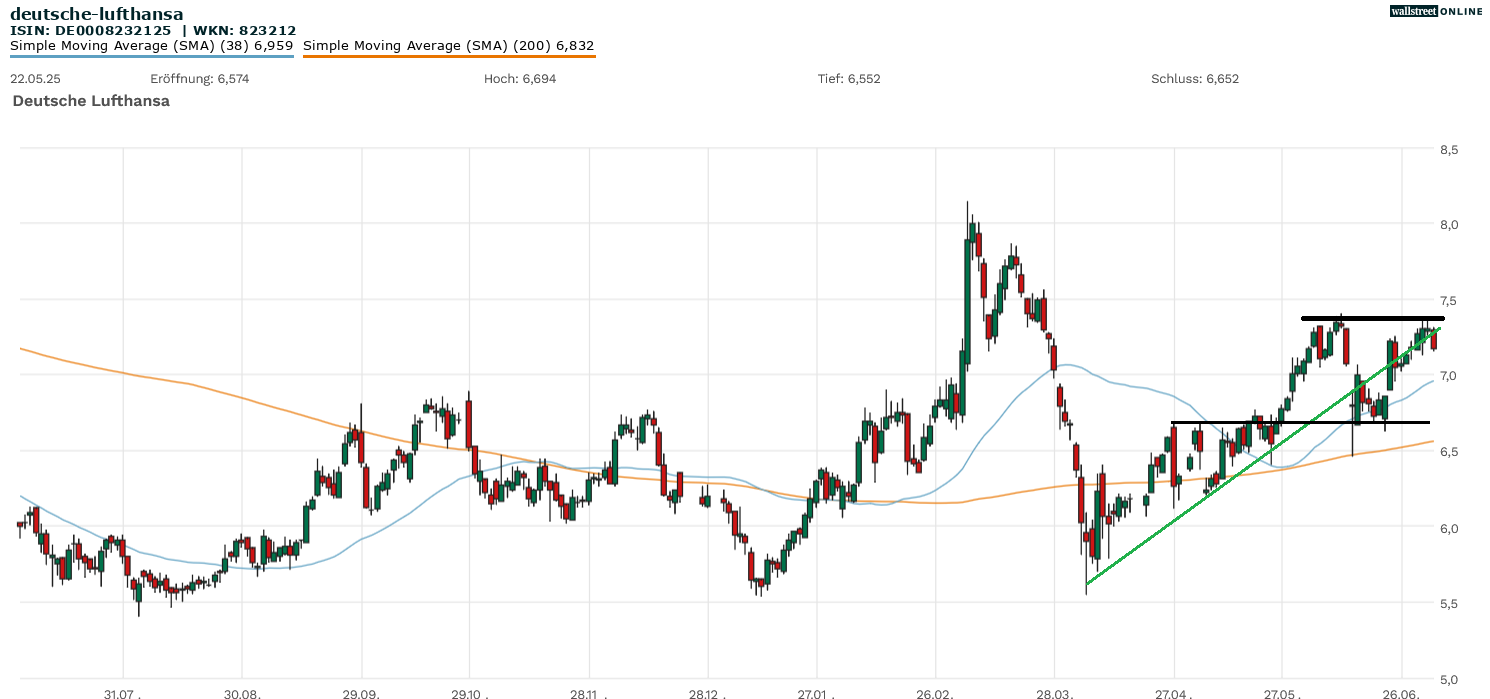Click the 'Deutsche Lufthansa' chart heading
This screenshot has width=1490, height=699.
pos(91,101)
